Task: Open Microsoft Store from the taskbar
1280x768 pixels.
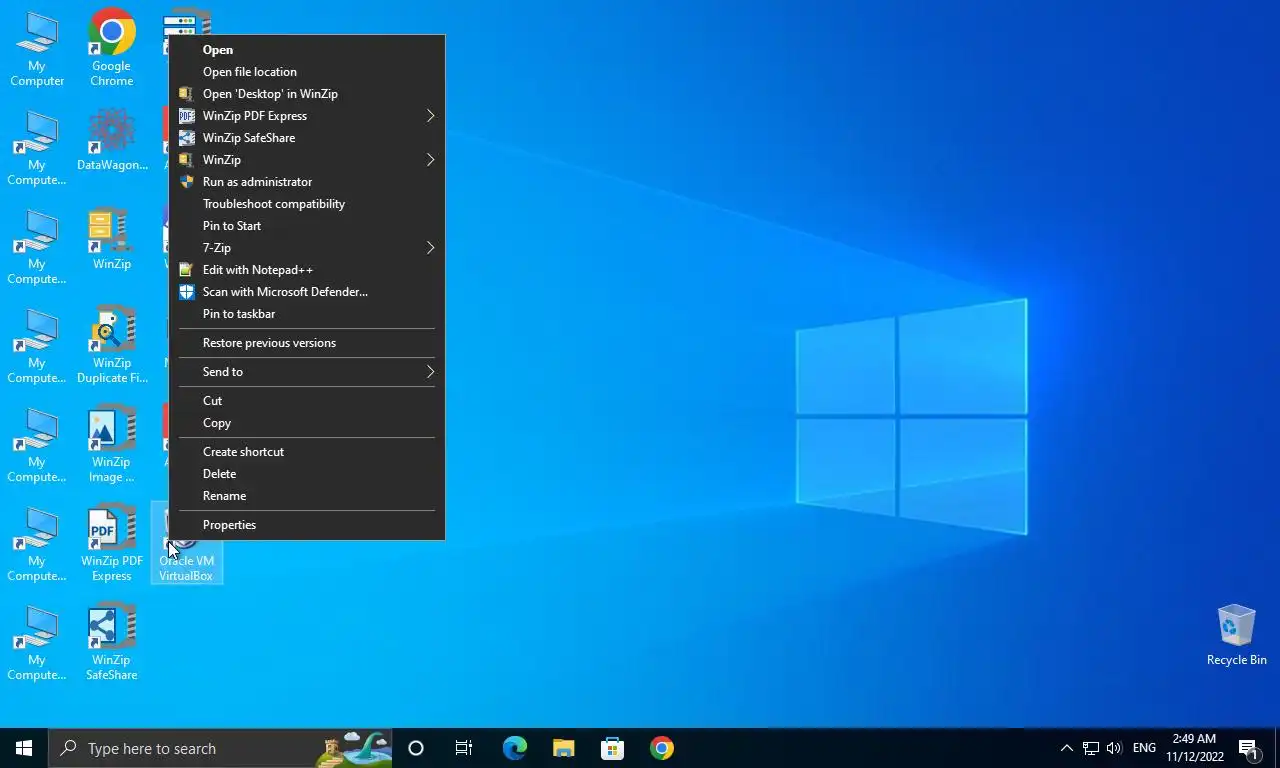Action: coord(612,748)
